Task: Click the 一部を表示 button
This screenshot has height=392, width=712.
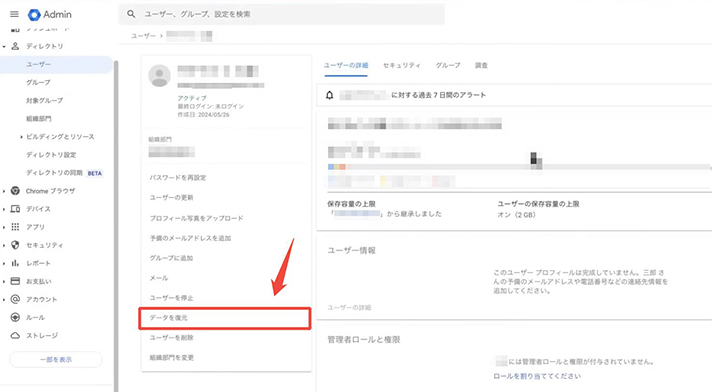Action: click(56, 359)
